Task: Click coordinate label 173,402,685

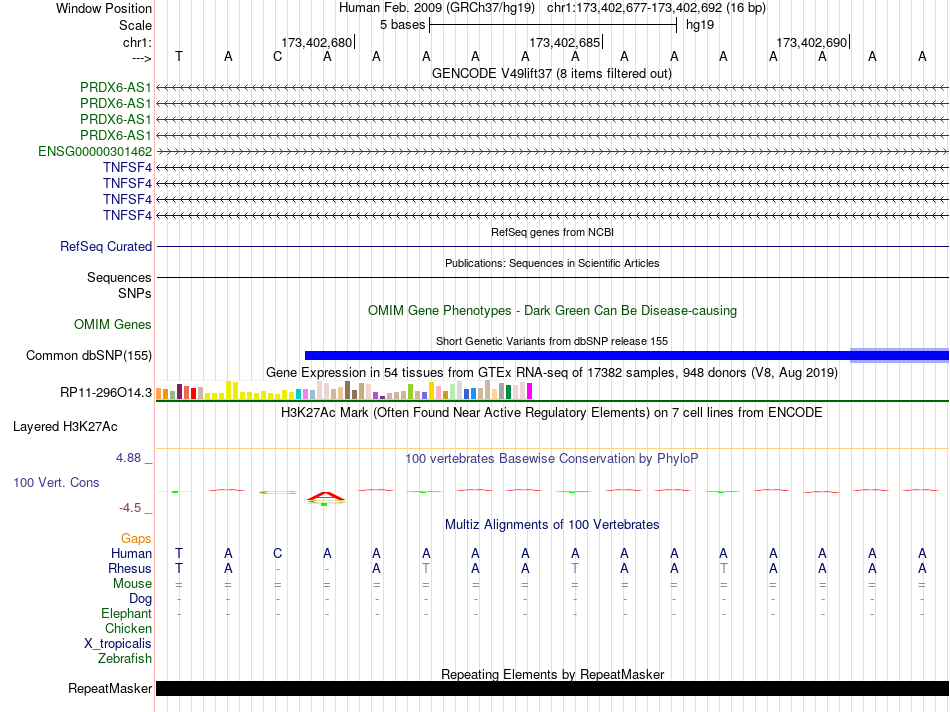Action: (x=565, y=42)
